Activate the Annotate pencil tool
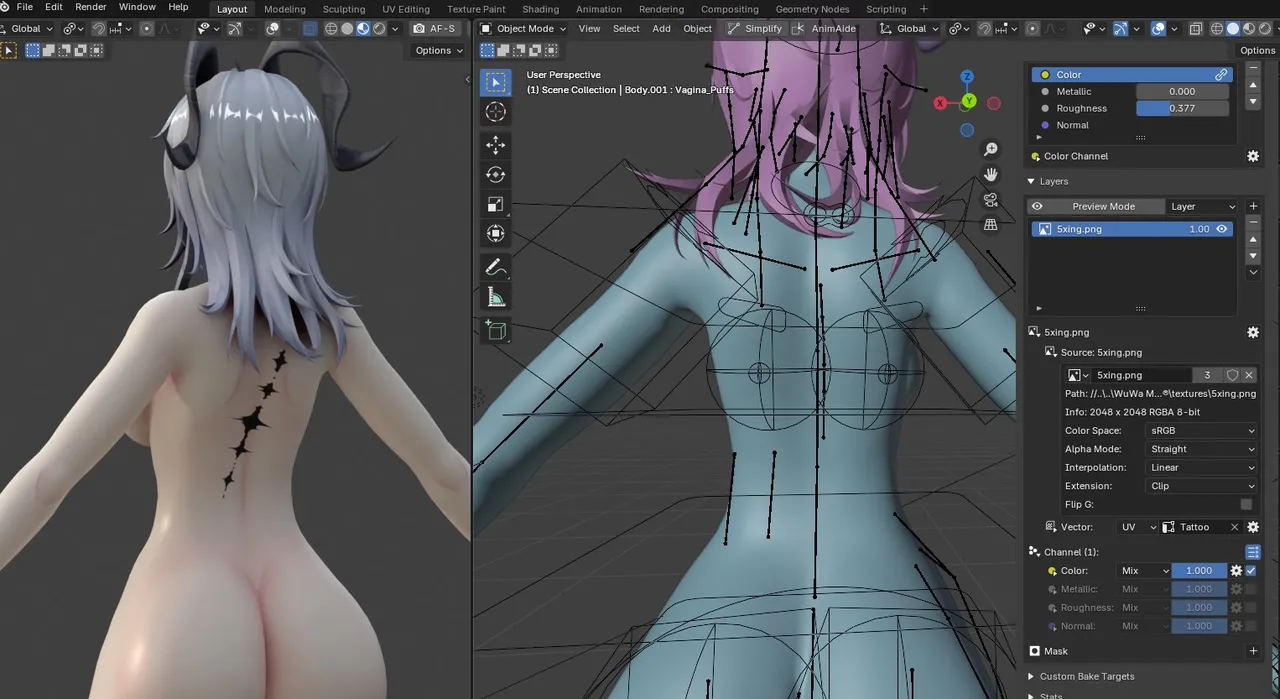Viewport: 1280px width, 699px height. (x=496, y=268)
